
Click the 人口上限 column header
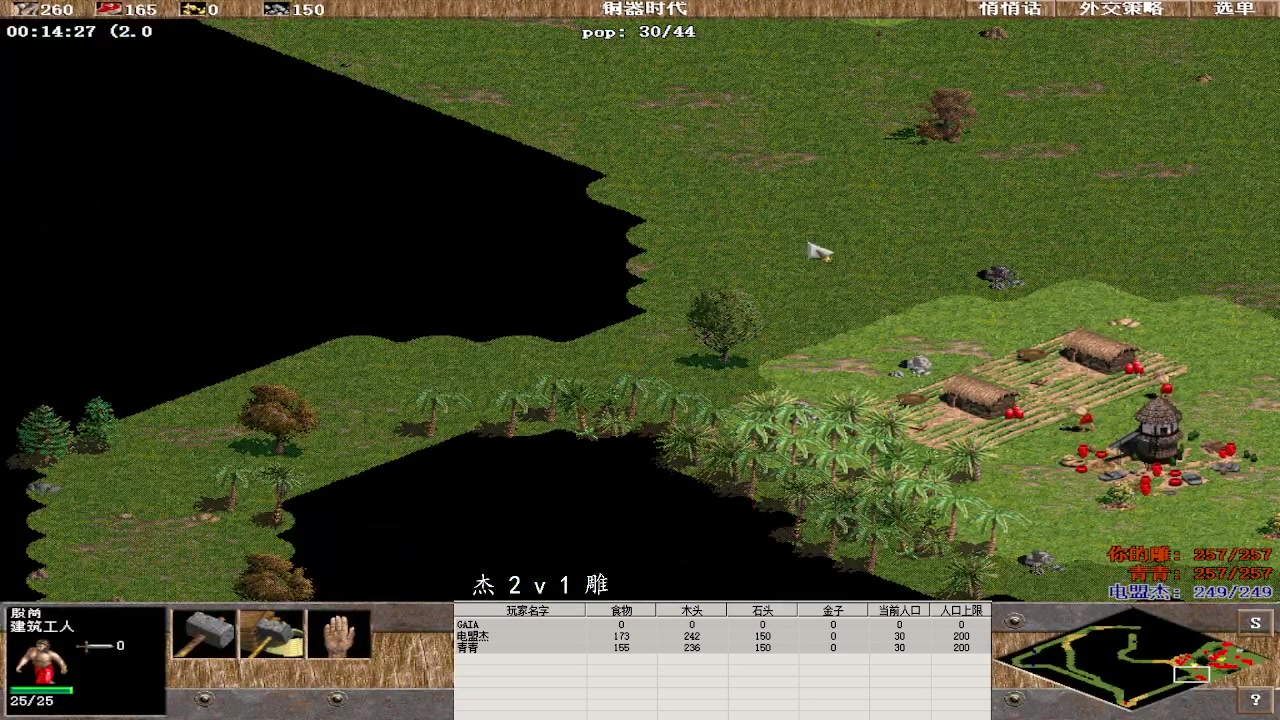pos(961,610)
